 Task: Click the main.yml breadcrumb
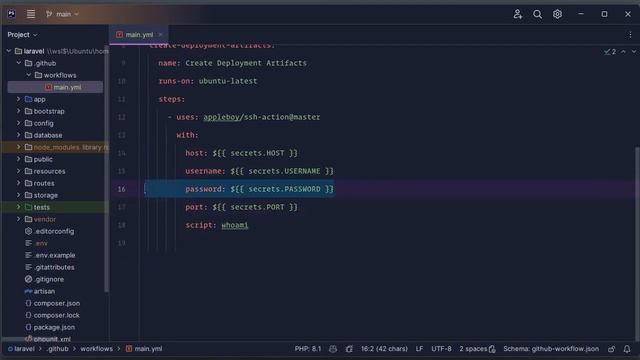click(x=144, y=349)
